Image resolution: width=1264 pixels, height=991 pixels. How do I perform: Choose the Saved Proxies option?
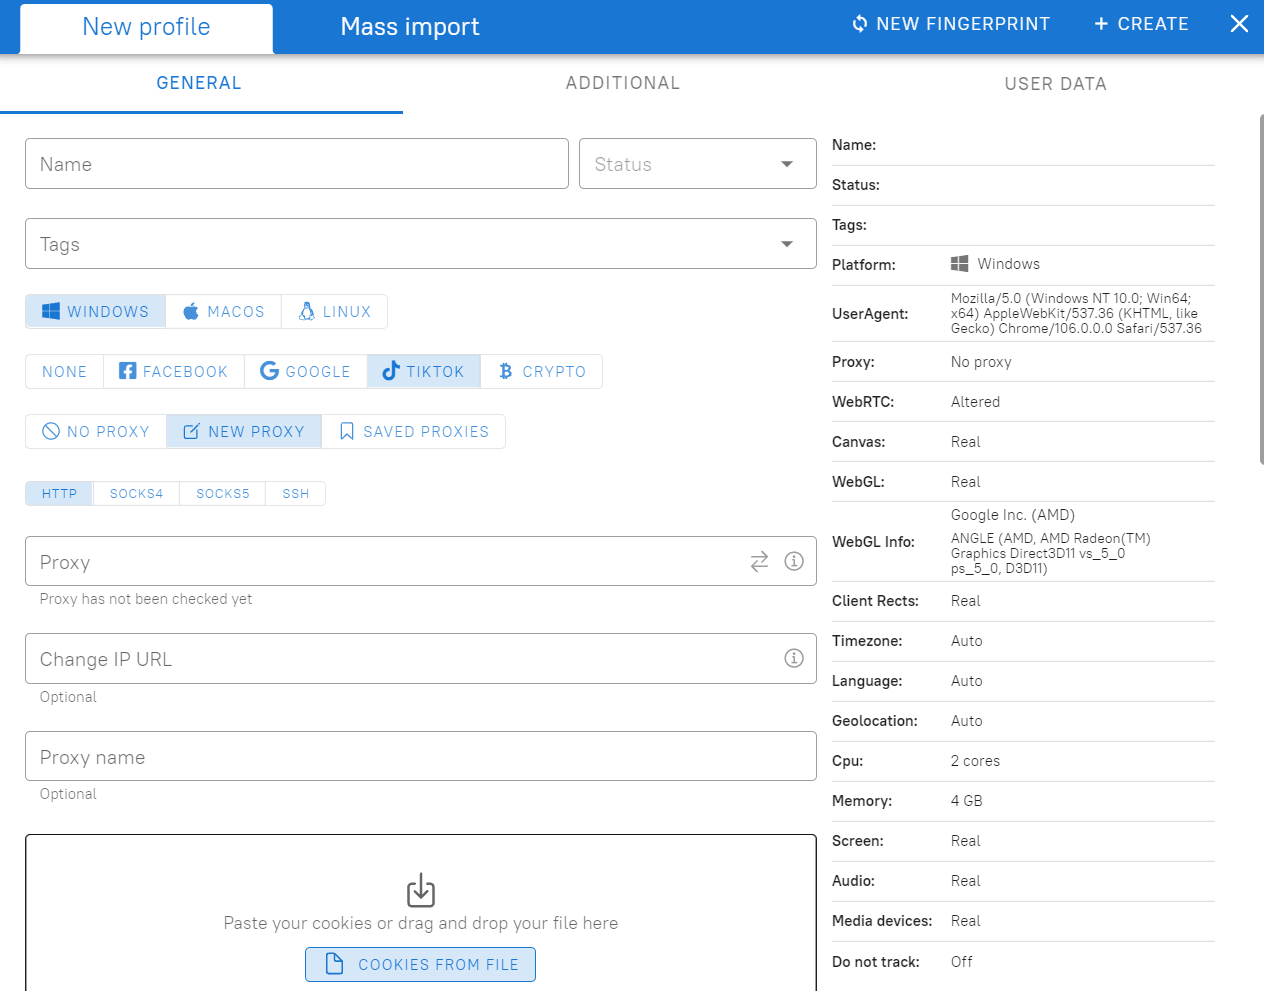(414, 432)
